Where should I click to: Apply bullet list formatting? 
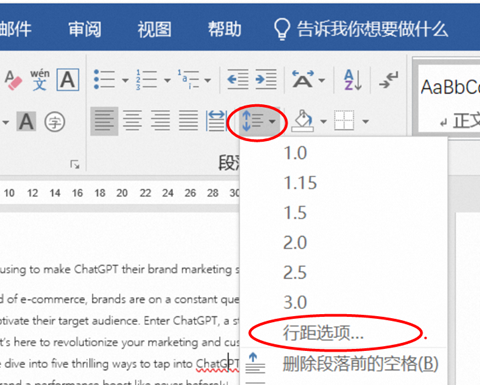click(104, 80)
